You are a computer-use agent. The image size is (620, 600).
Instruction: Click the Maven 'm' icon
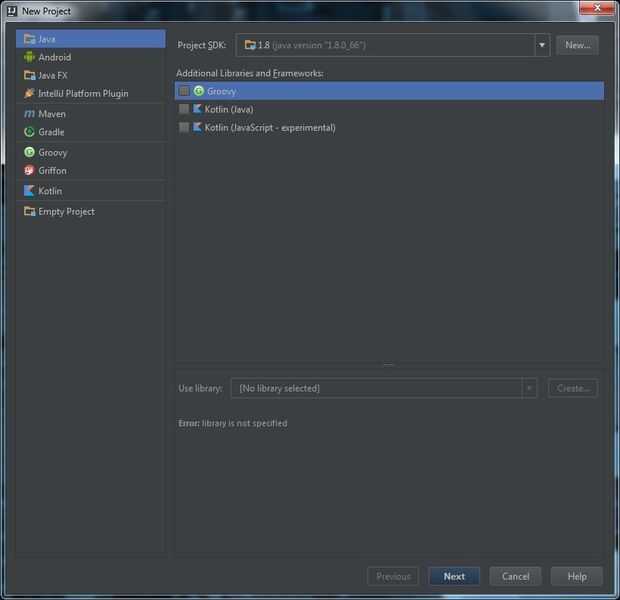[x=29, y=114]
